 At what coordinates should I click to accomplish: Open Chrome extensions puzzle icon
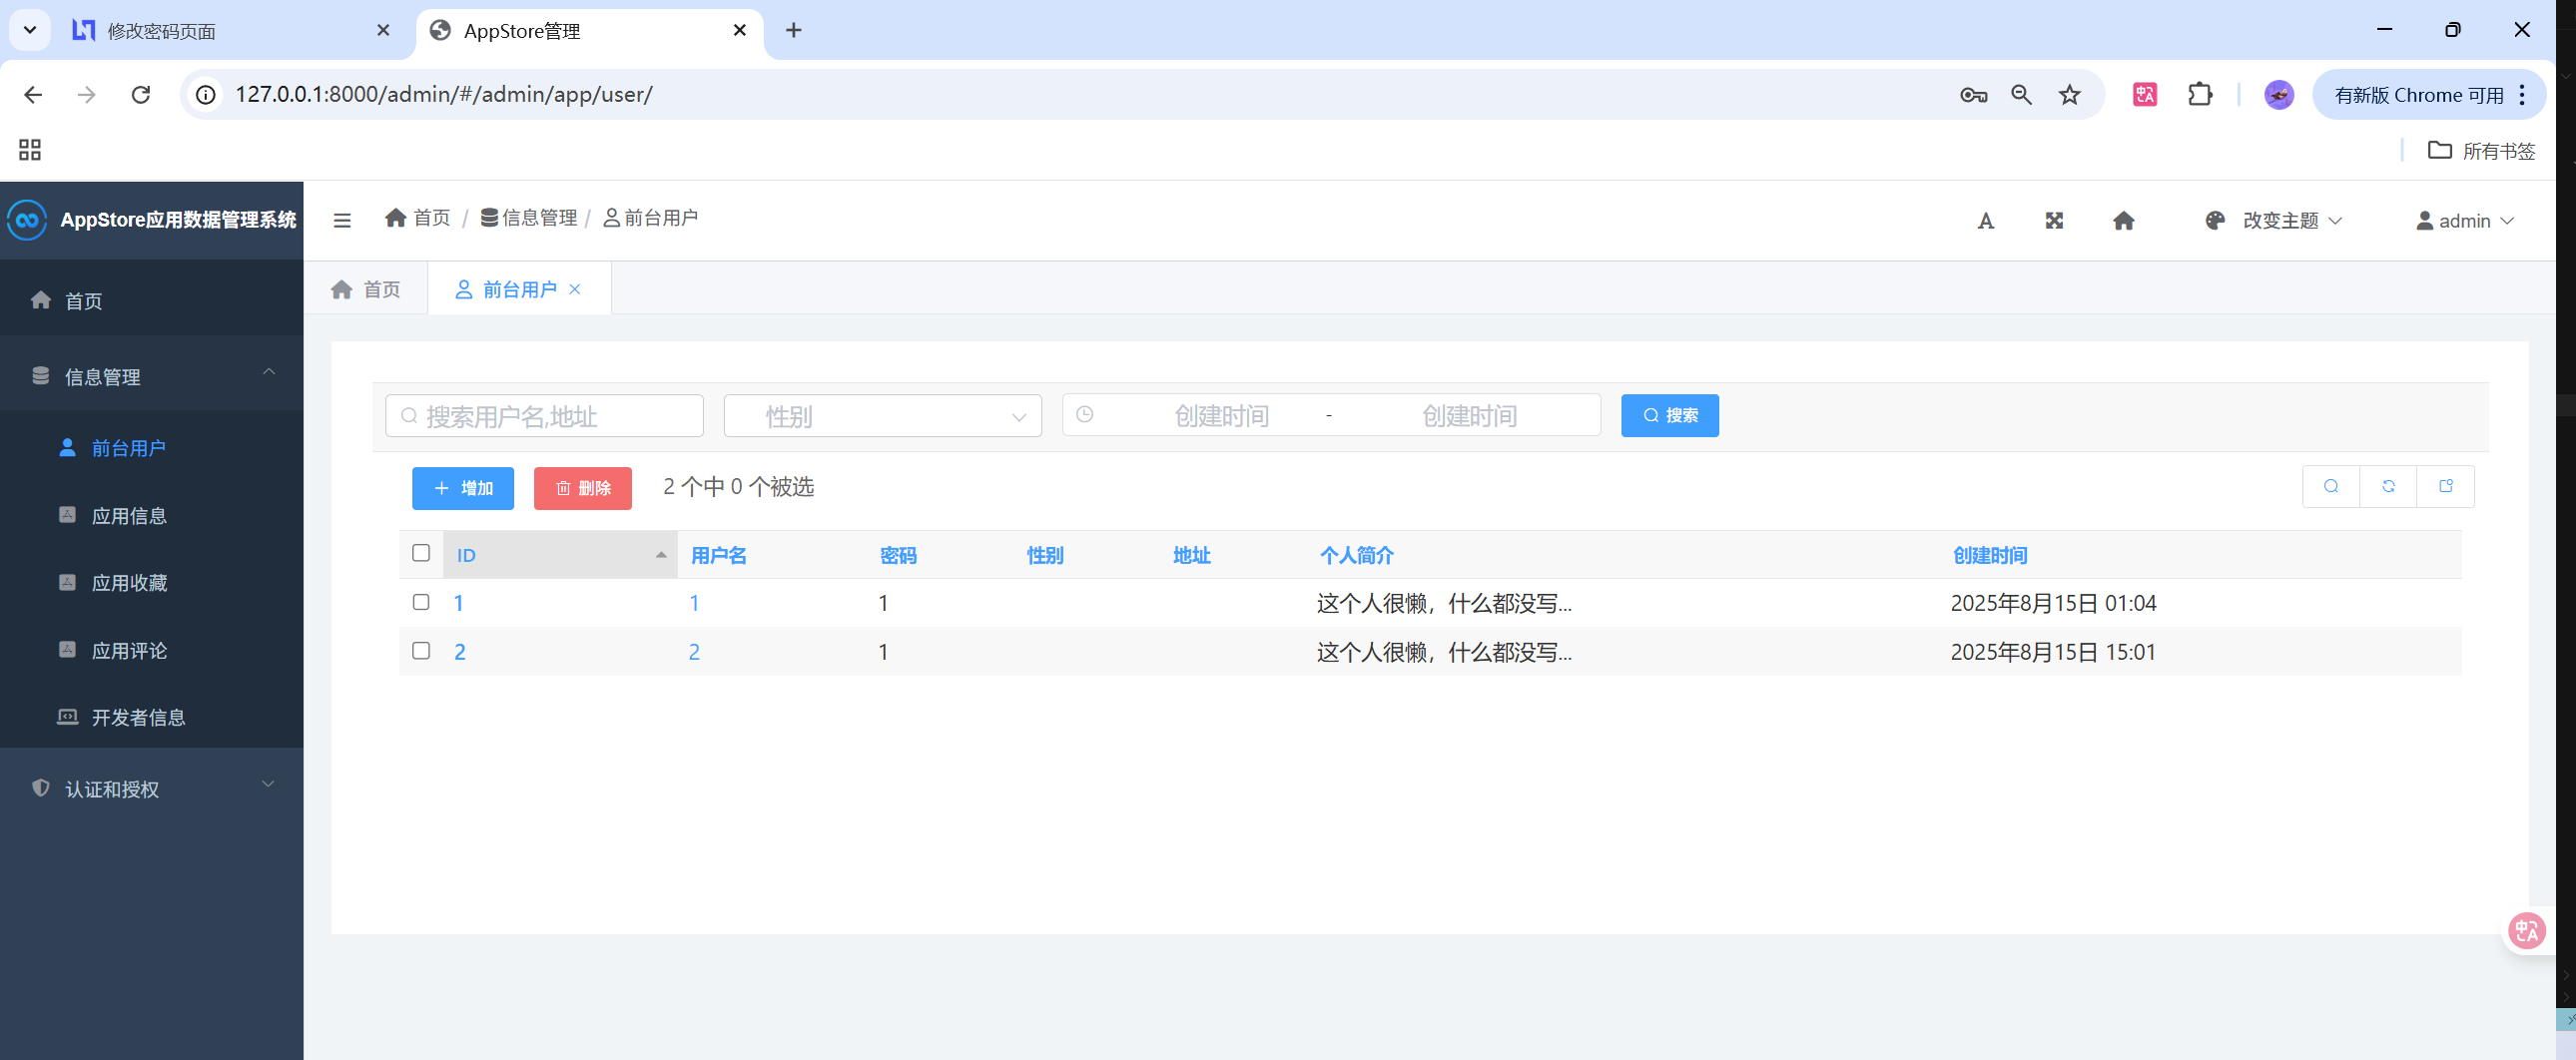[2200, 95]
